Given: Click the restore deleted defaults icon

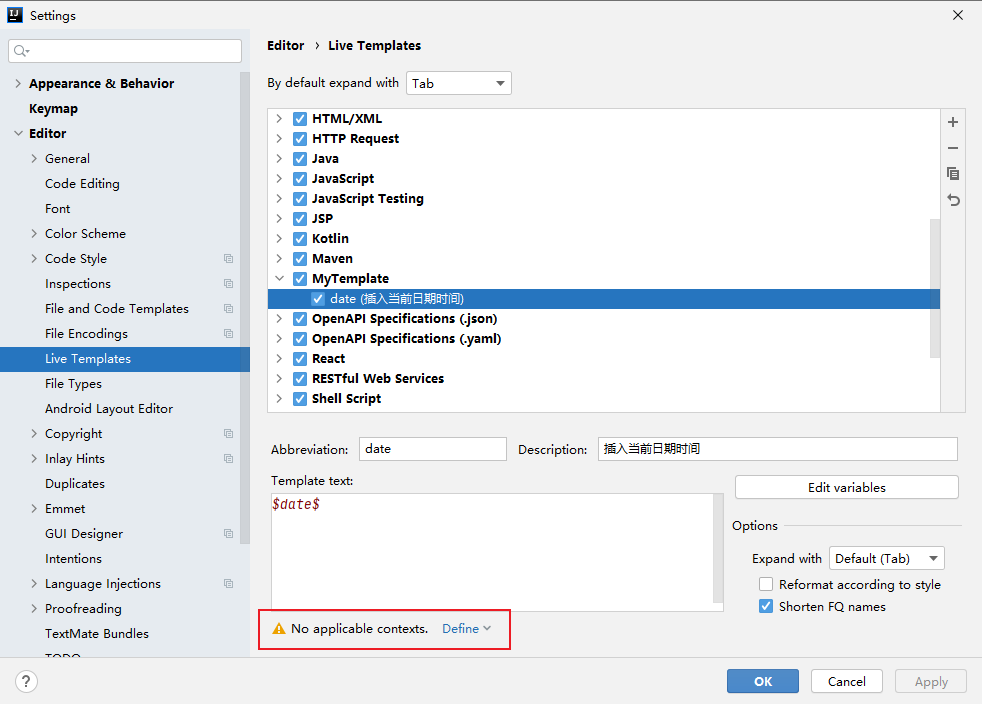Looking at the screenshot, I should coord(953,200).
